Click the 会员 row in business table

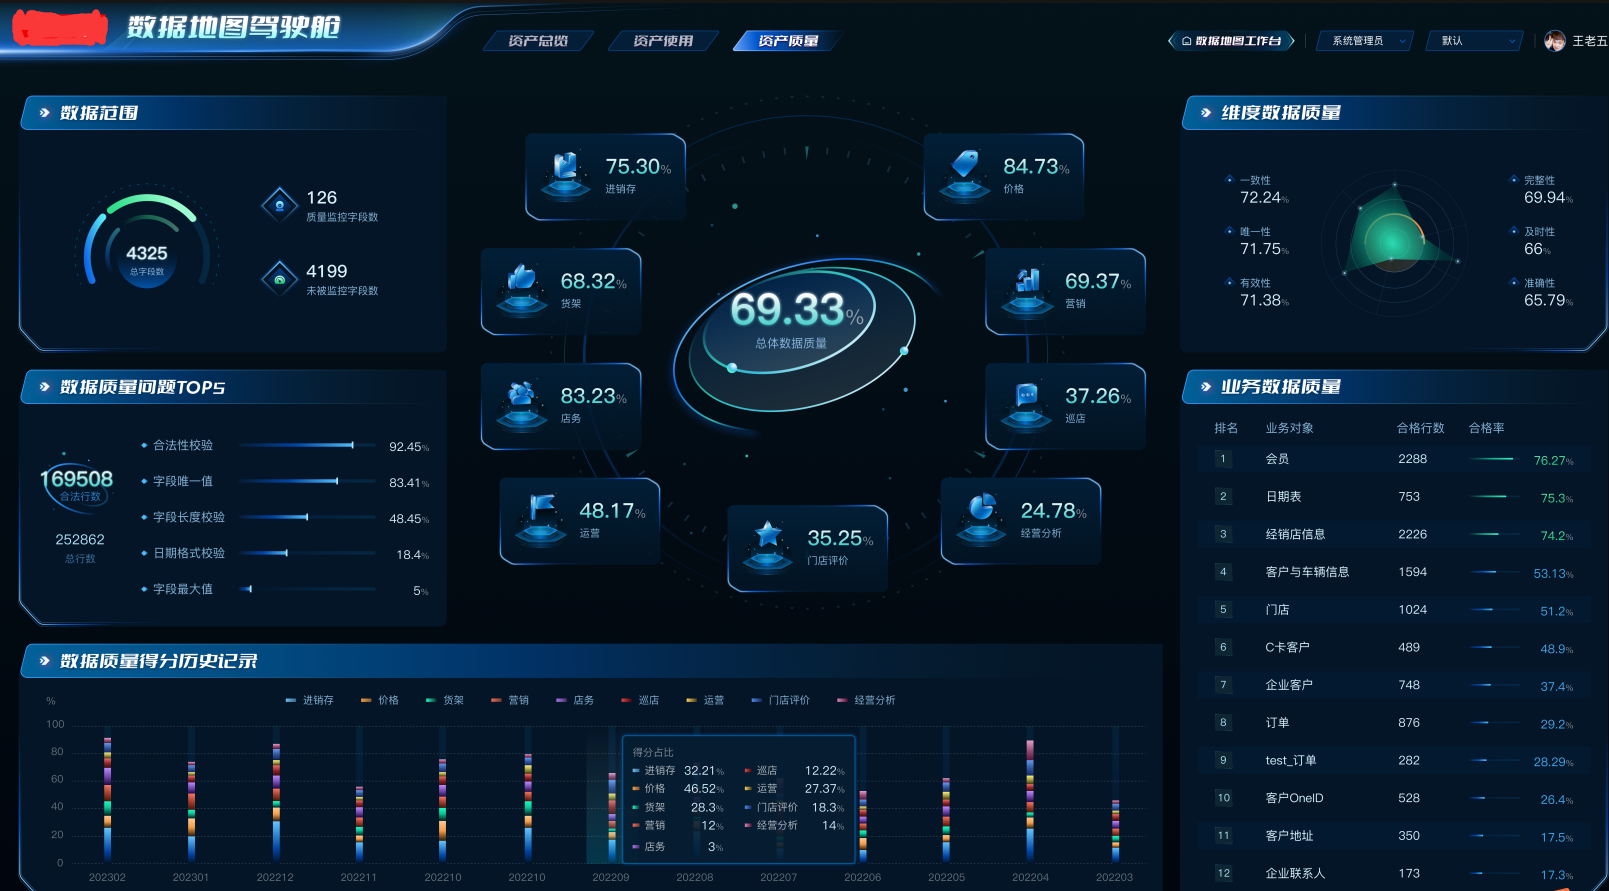[1395, 459]
